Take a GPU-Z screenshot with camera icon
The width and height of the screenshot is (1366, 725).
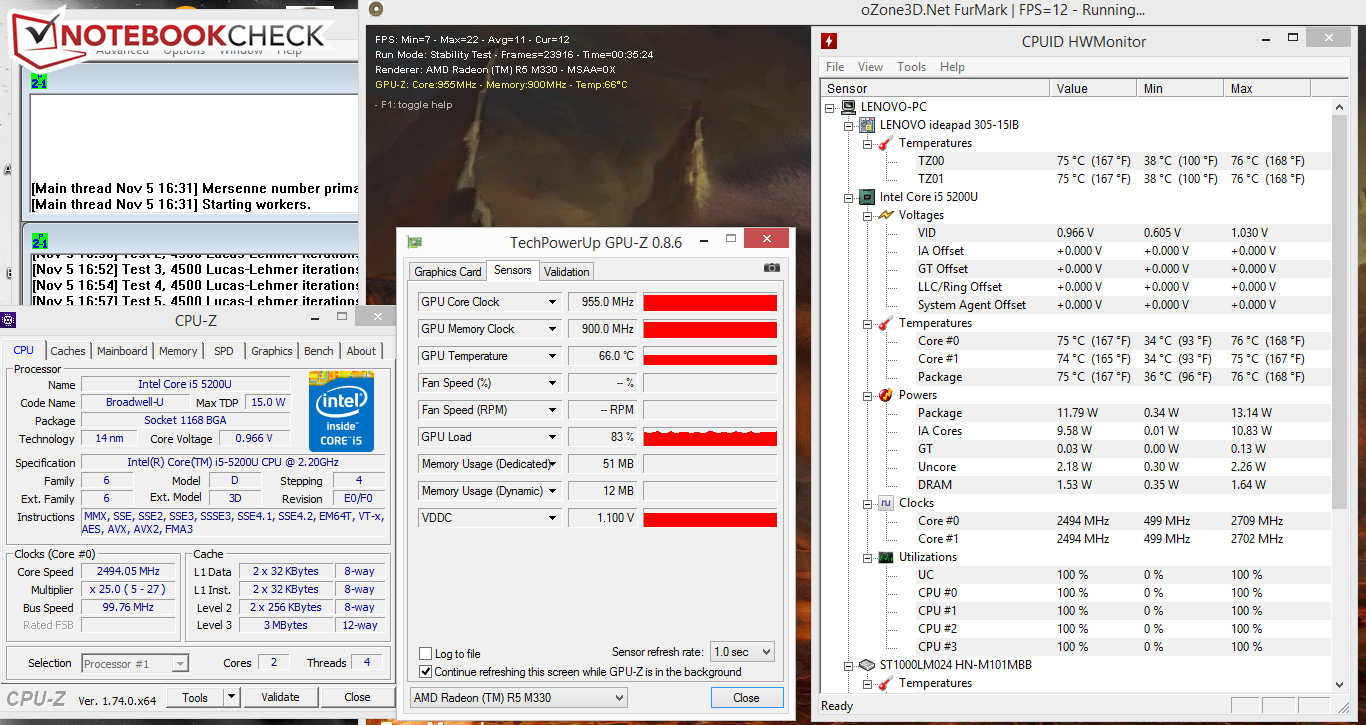click(x=771, y=268)
